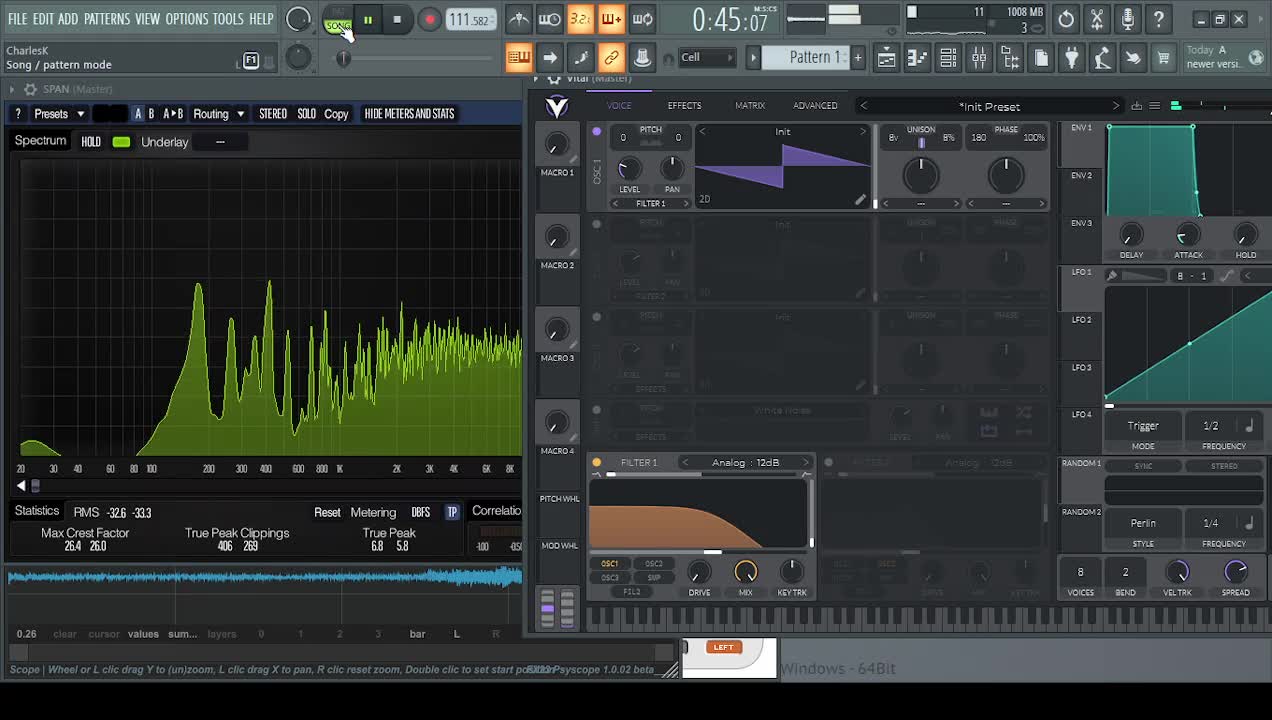Screen dimensions: 1272x720
Task: Click STEREO button in SPAN
Action: [x=273, y=114]
